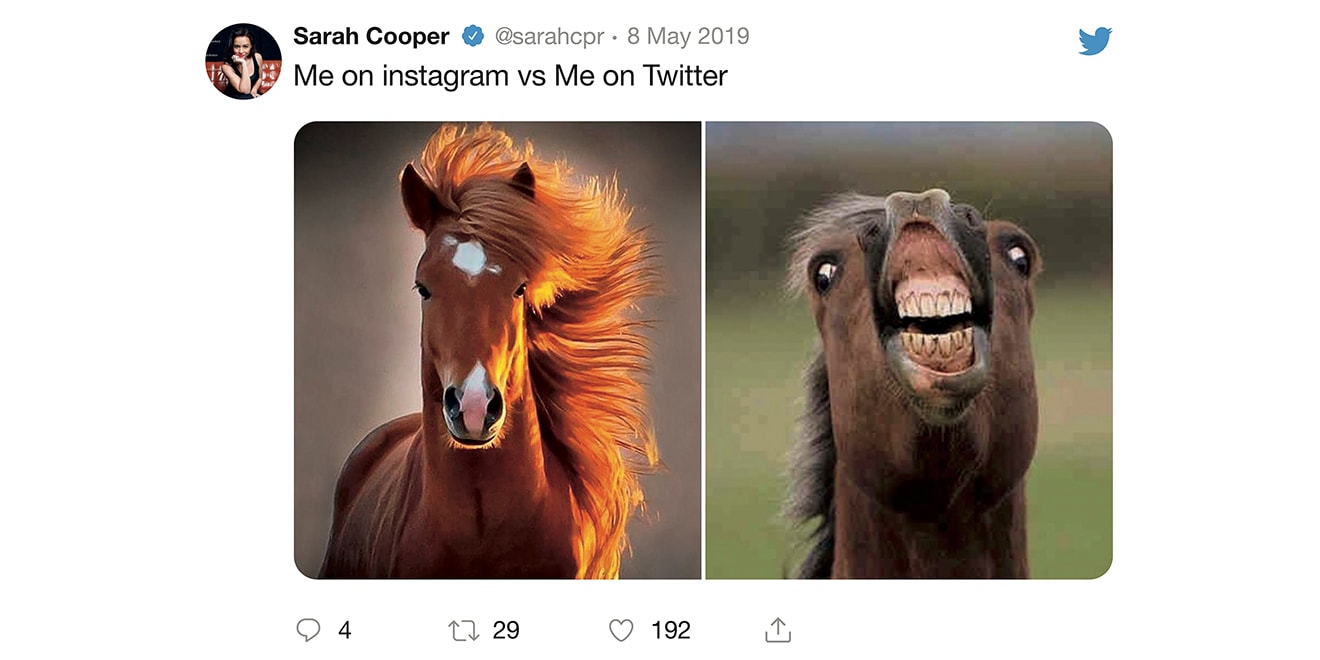View the glamorous orange-maned horse image
Image resolution: width=1320 pixels, height=660 pixels.
[497, 350]
